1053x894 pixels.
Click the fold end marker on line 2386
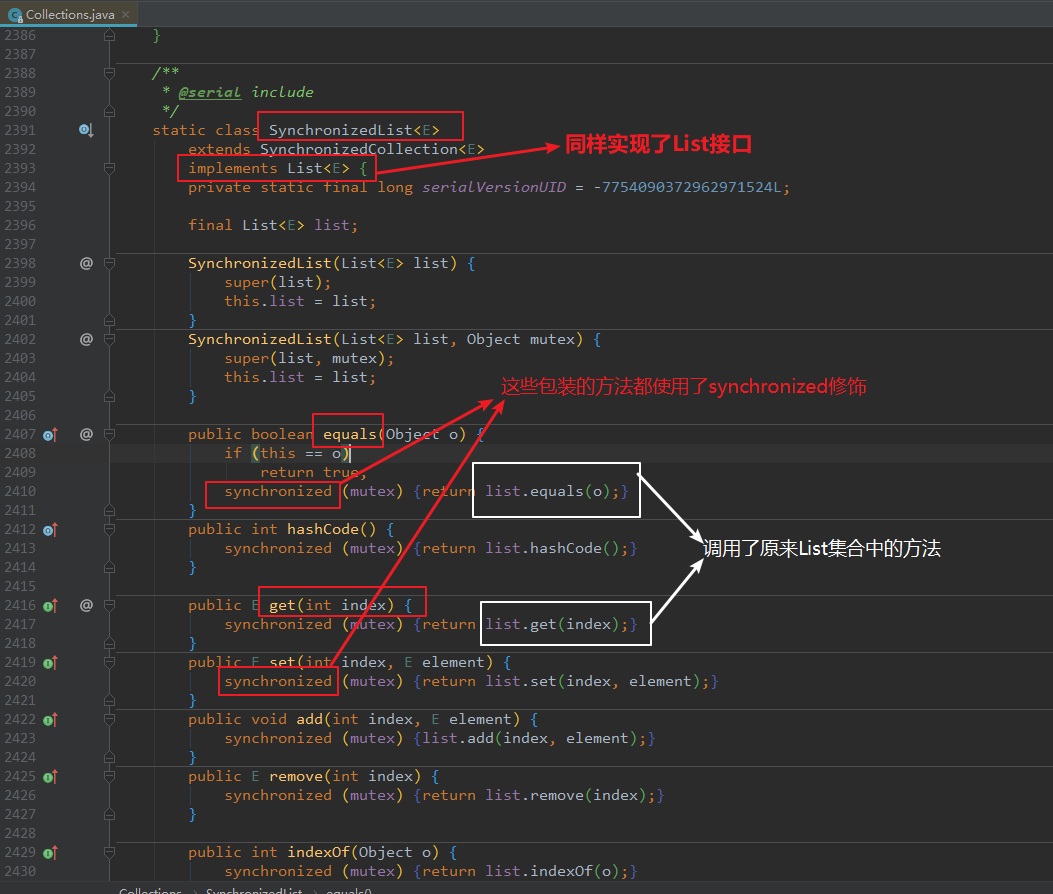[x=109, y=35]
